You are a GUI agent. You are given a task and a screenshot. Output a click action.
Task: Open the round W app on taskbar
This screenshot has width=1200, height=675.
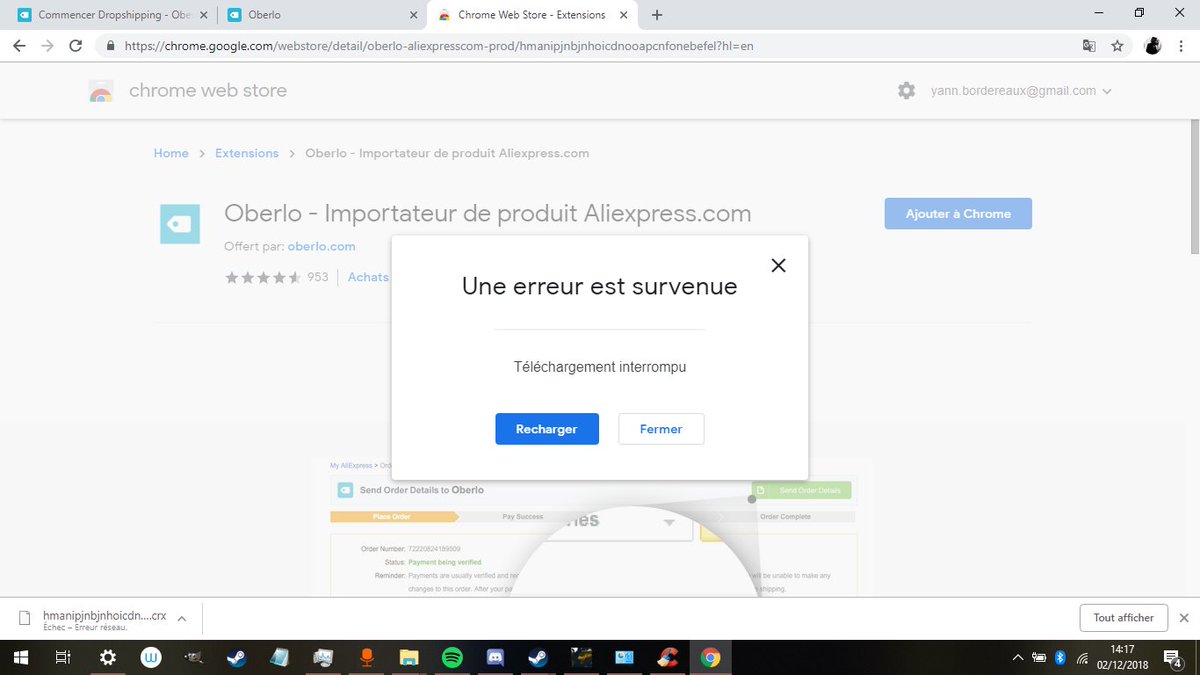pos(151,658)
